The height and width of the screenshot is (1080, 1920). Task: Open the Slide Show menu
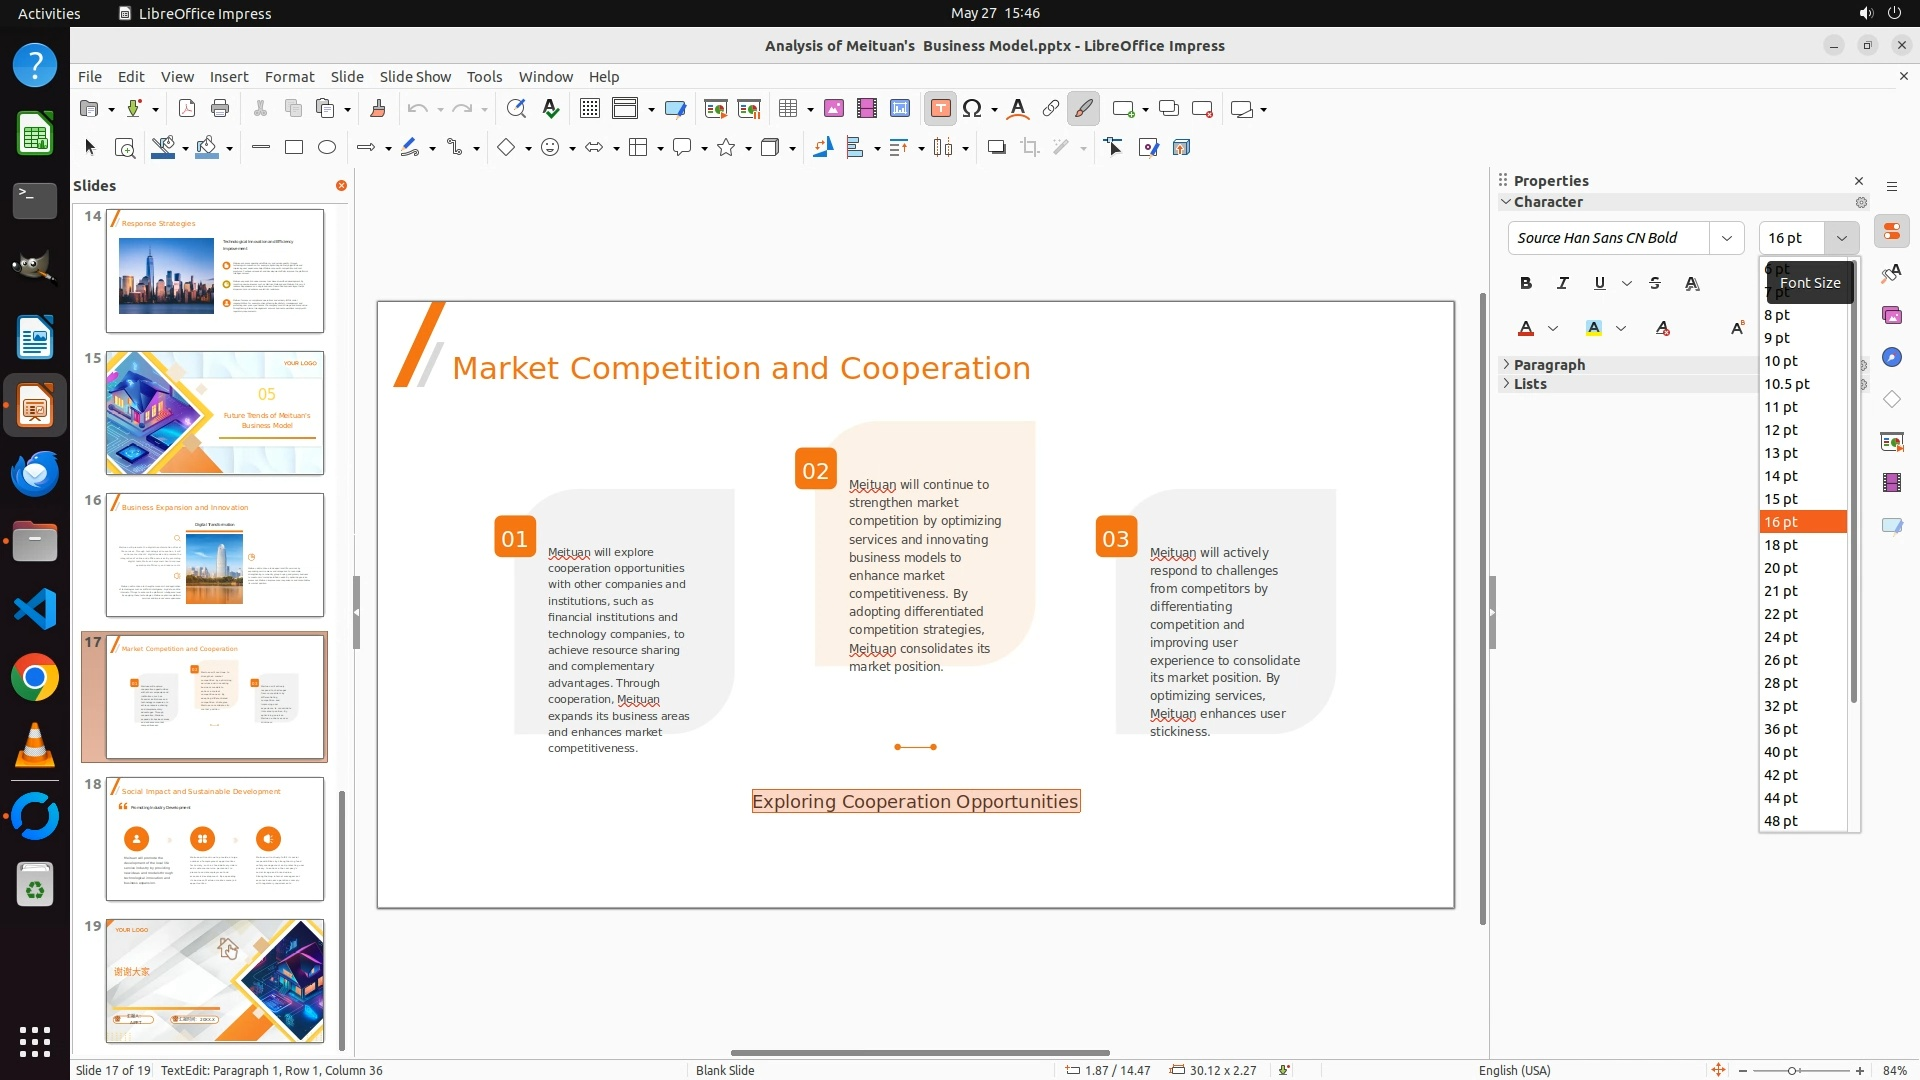pyautogui.click(x=415, y=77)
